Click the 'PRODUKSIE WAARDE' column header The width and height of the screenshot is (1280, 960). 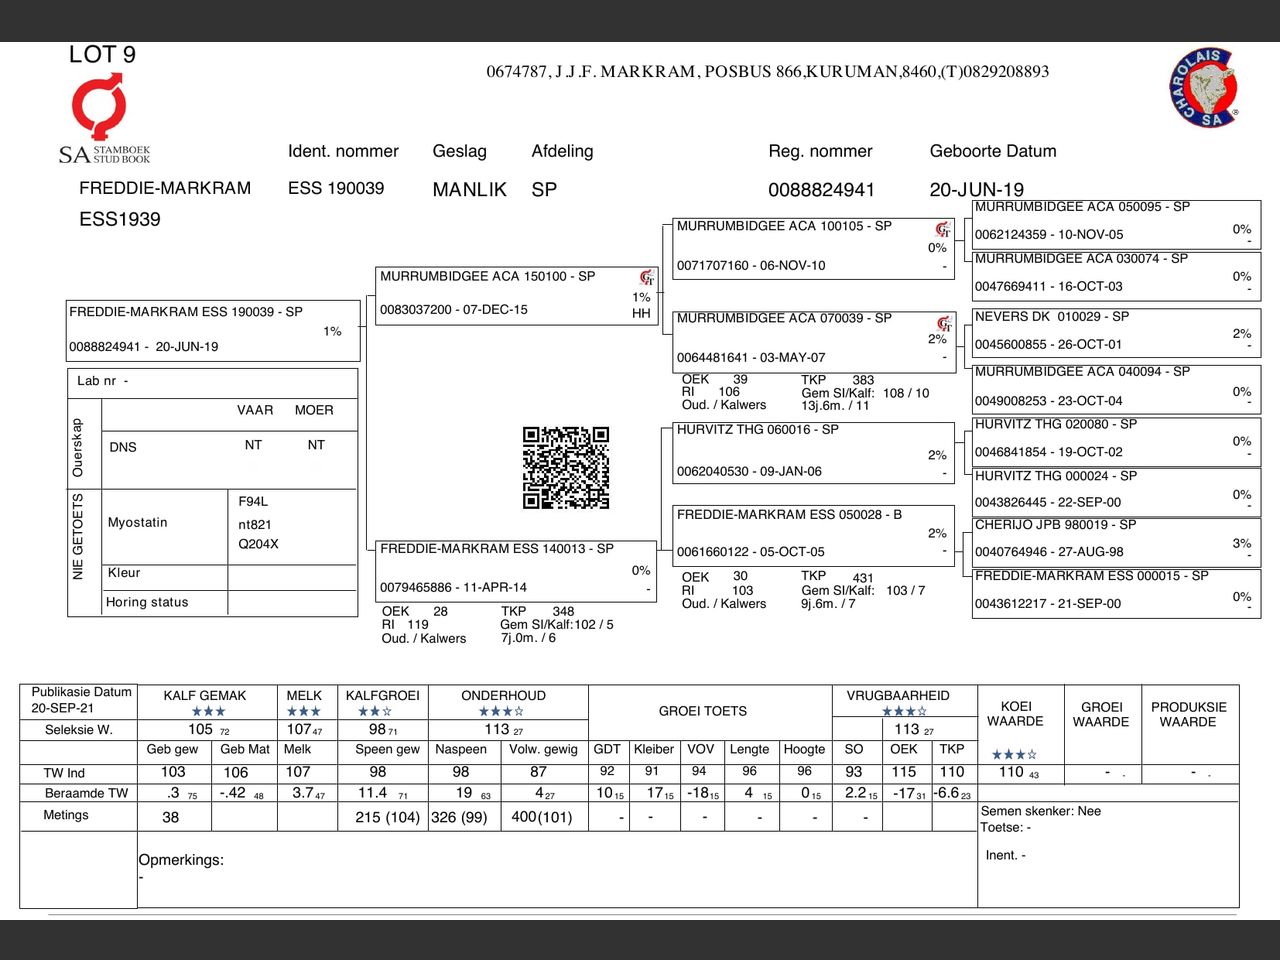click(1188, 714)
